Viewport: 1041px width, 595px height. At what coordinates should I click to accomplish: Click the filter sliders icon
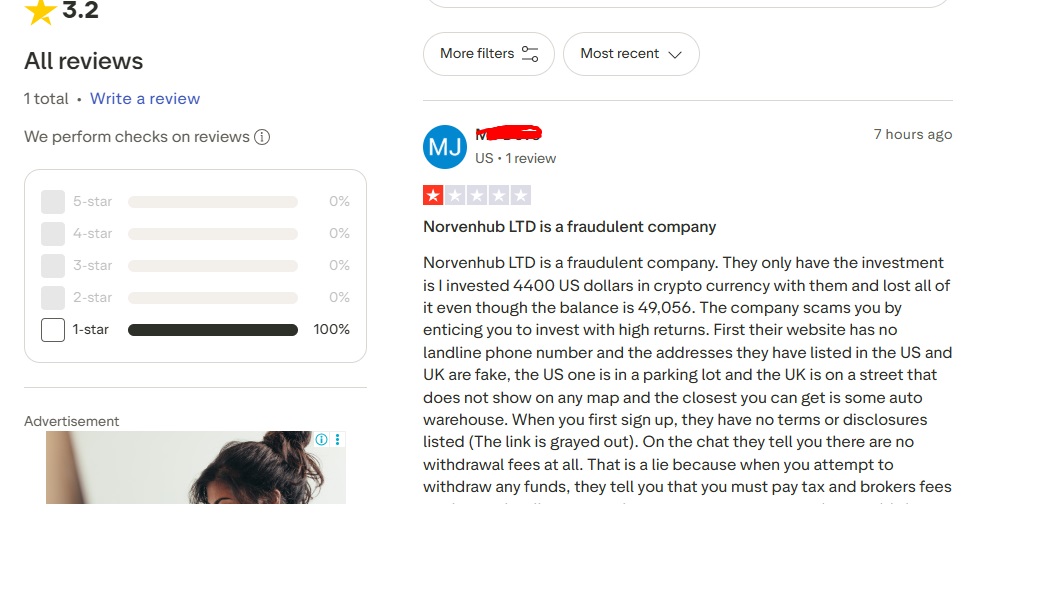(x=530, y=54)
